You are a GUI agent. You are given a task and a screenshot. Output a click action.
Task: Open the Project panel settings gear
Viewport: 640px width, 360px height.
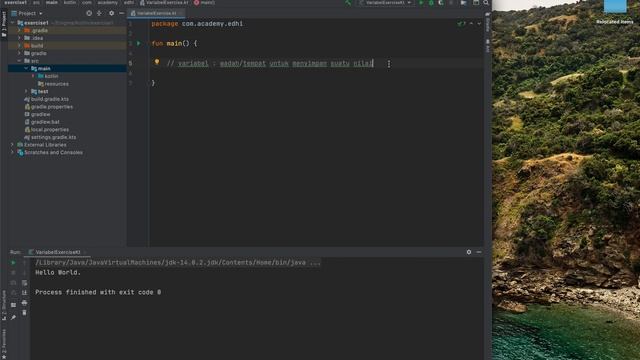coord(111,13)
